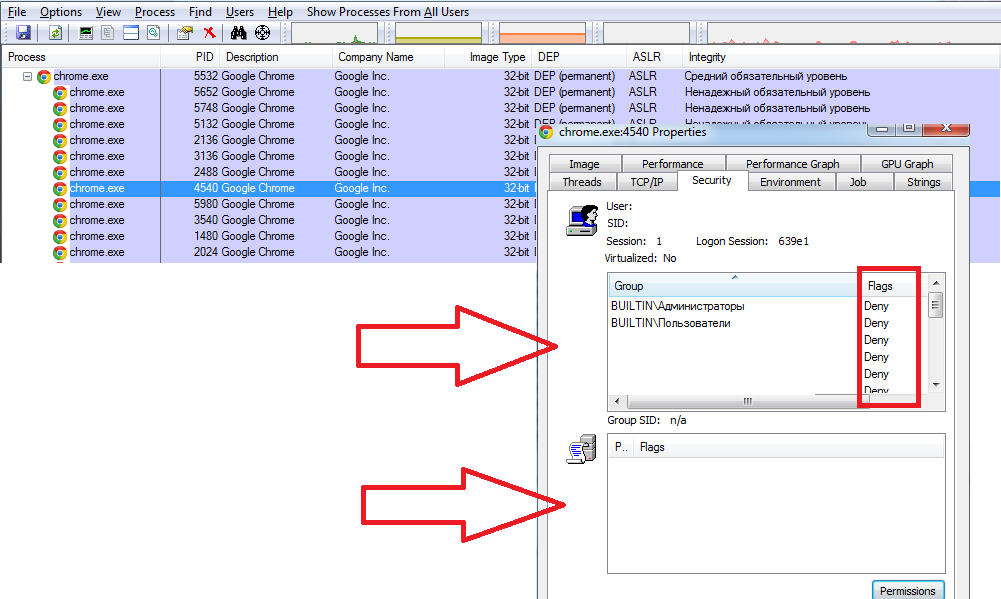
Task: Switch to the Environment tab
Action: (790, 182)
